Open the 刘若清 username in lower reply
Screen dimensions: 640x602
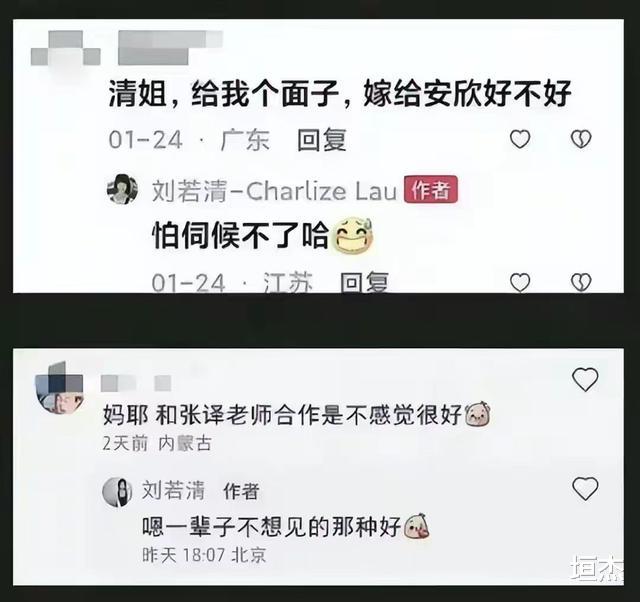[173, 490]
